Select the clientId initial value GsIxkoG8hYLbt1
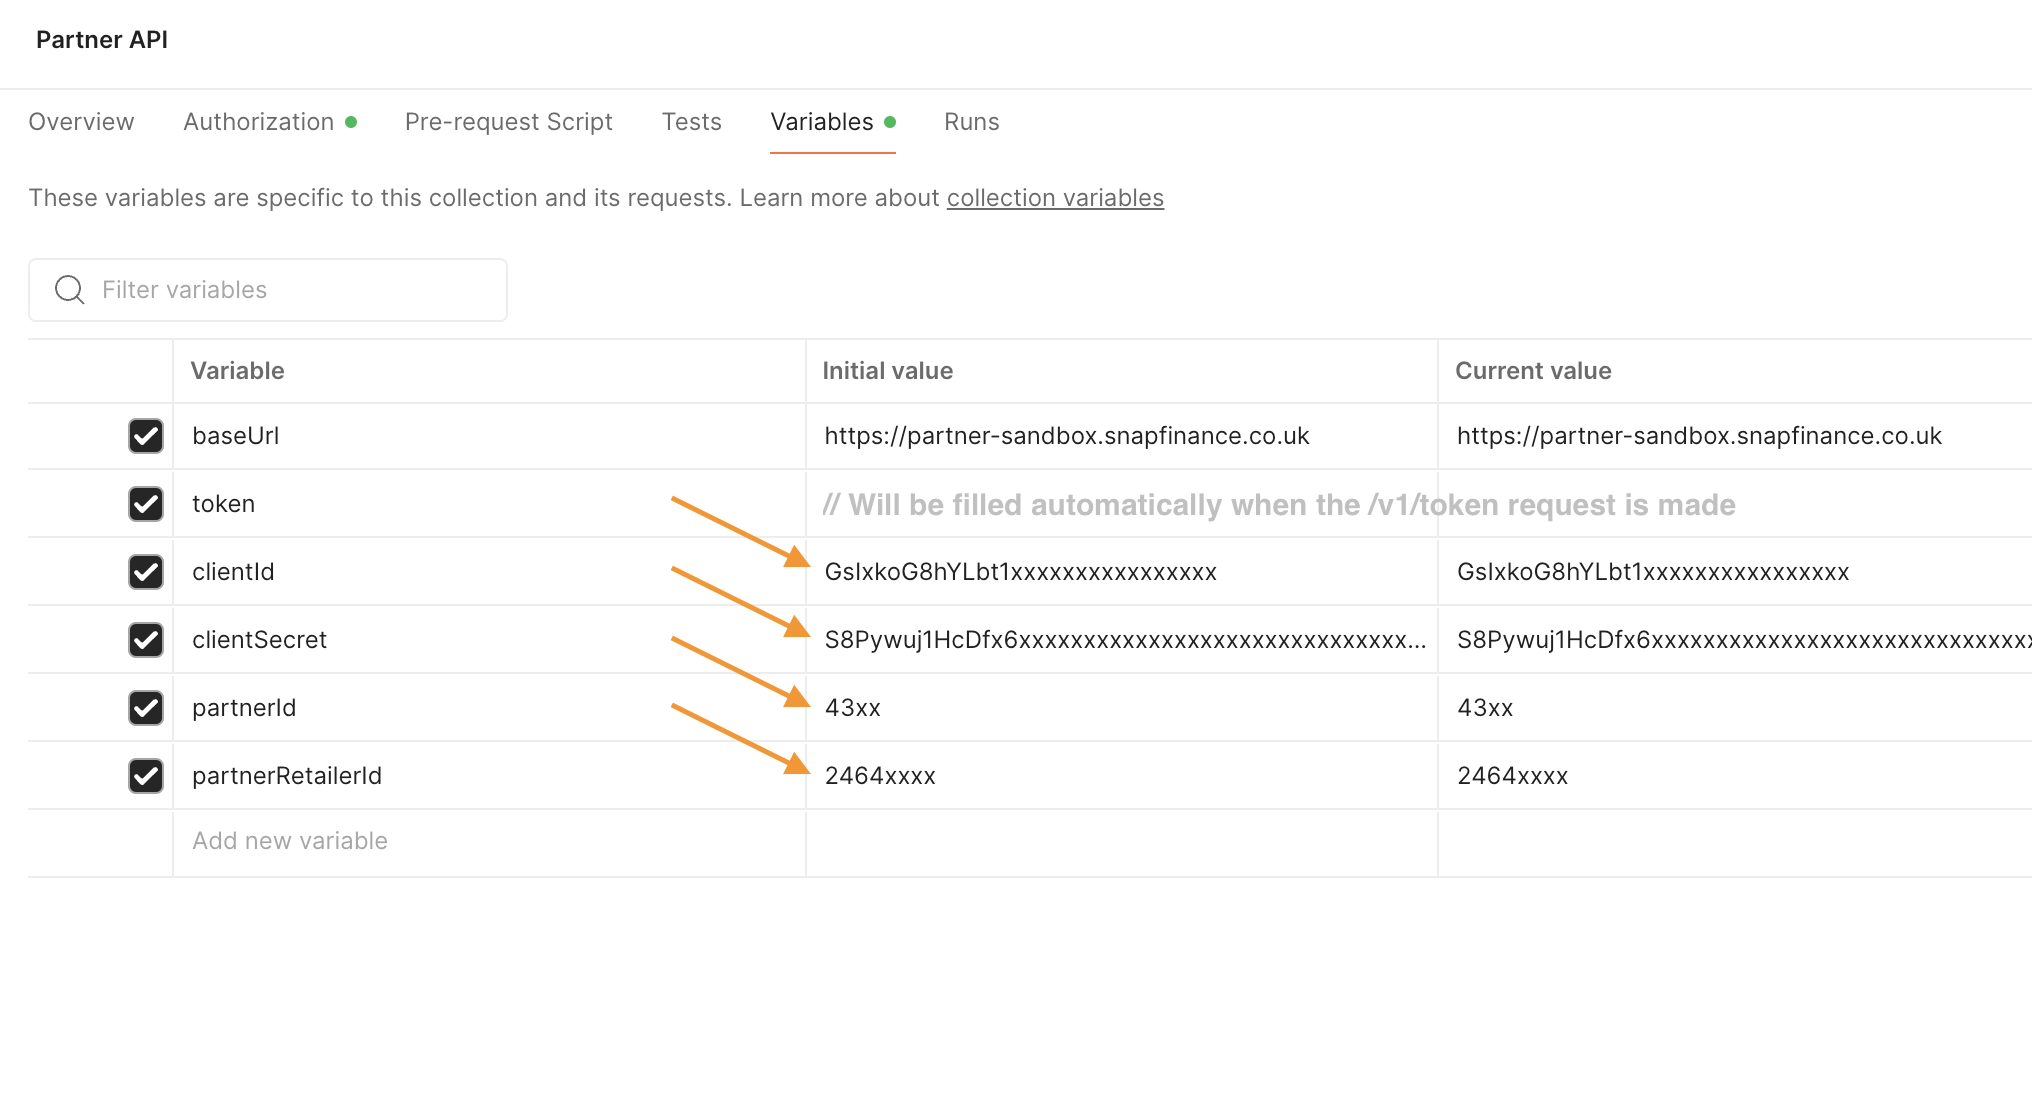The height and width of the screenshot is (1102, 2032). point(1020,572)
